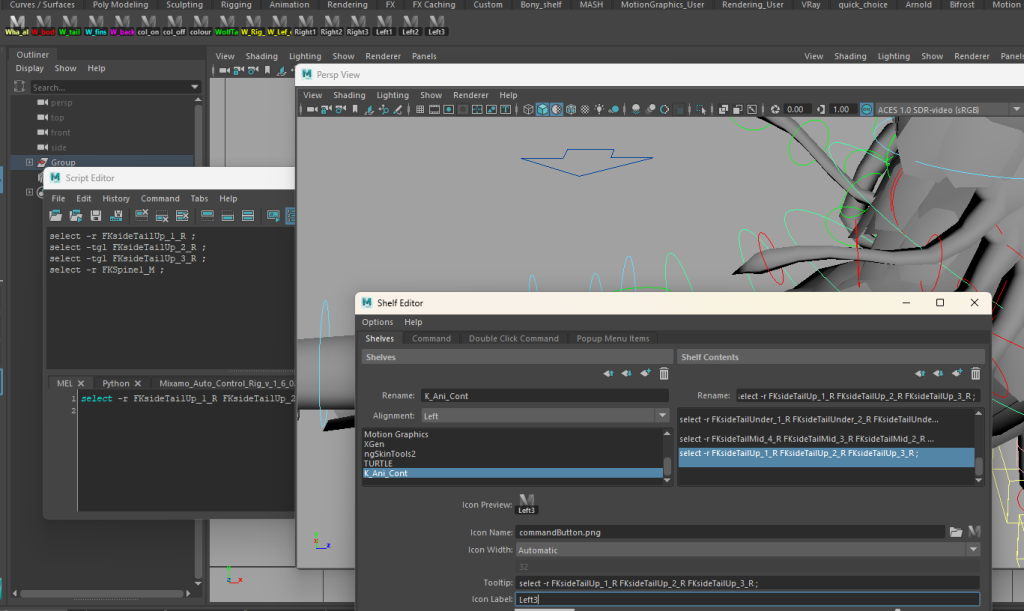Click Show Both panes icon in Script Editor
The height and width of the screenshot is (611, 1024).
[248, 215]
